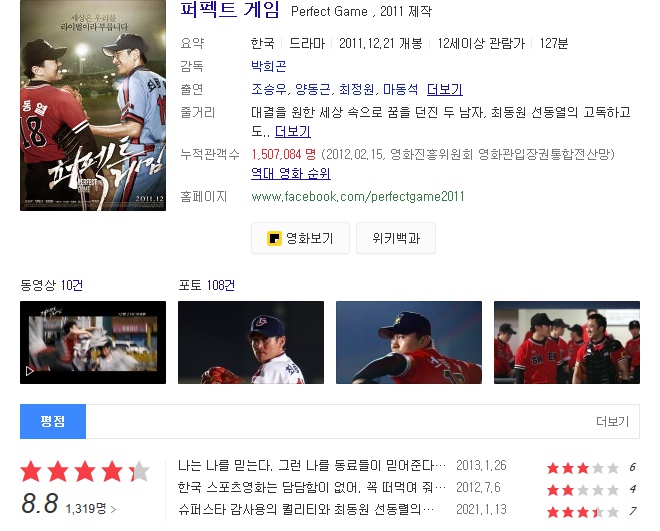
Task: Open photo of players in red Haitai uniforms
Action: (567, 342)
